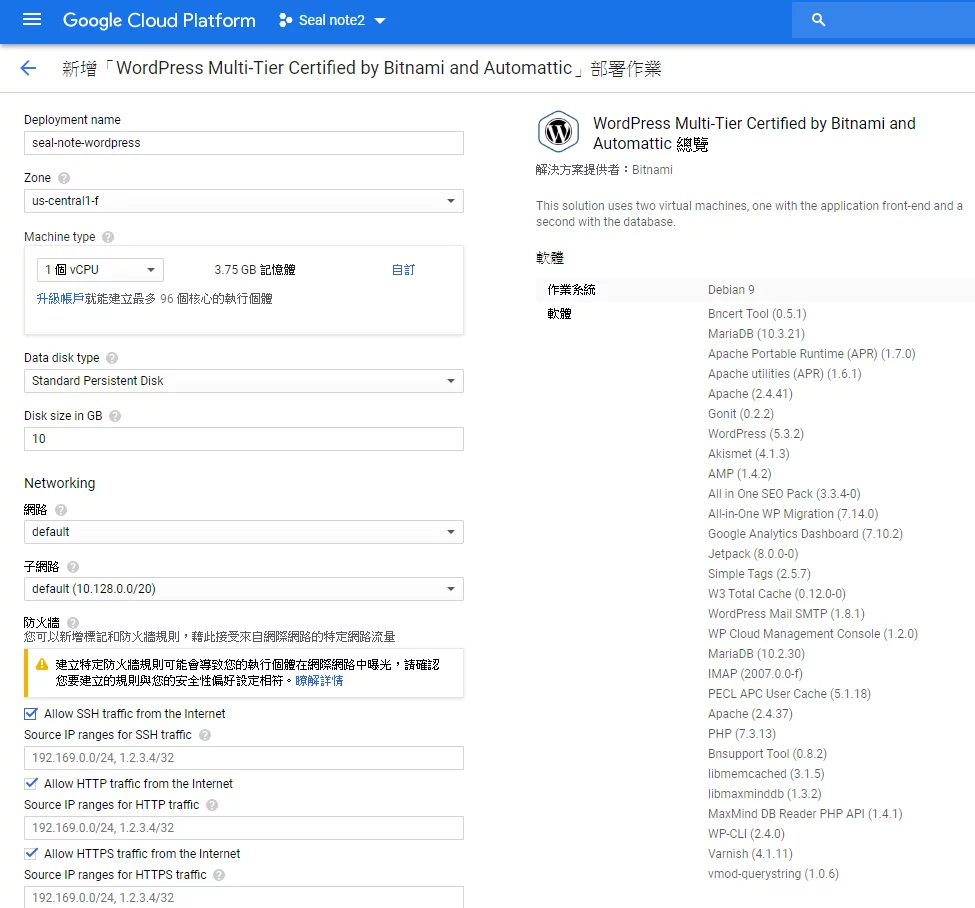Select the text '3.75 GB 記憶體'
The image size is (975, 908).
click(255, 270)
